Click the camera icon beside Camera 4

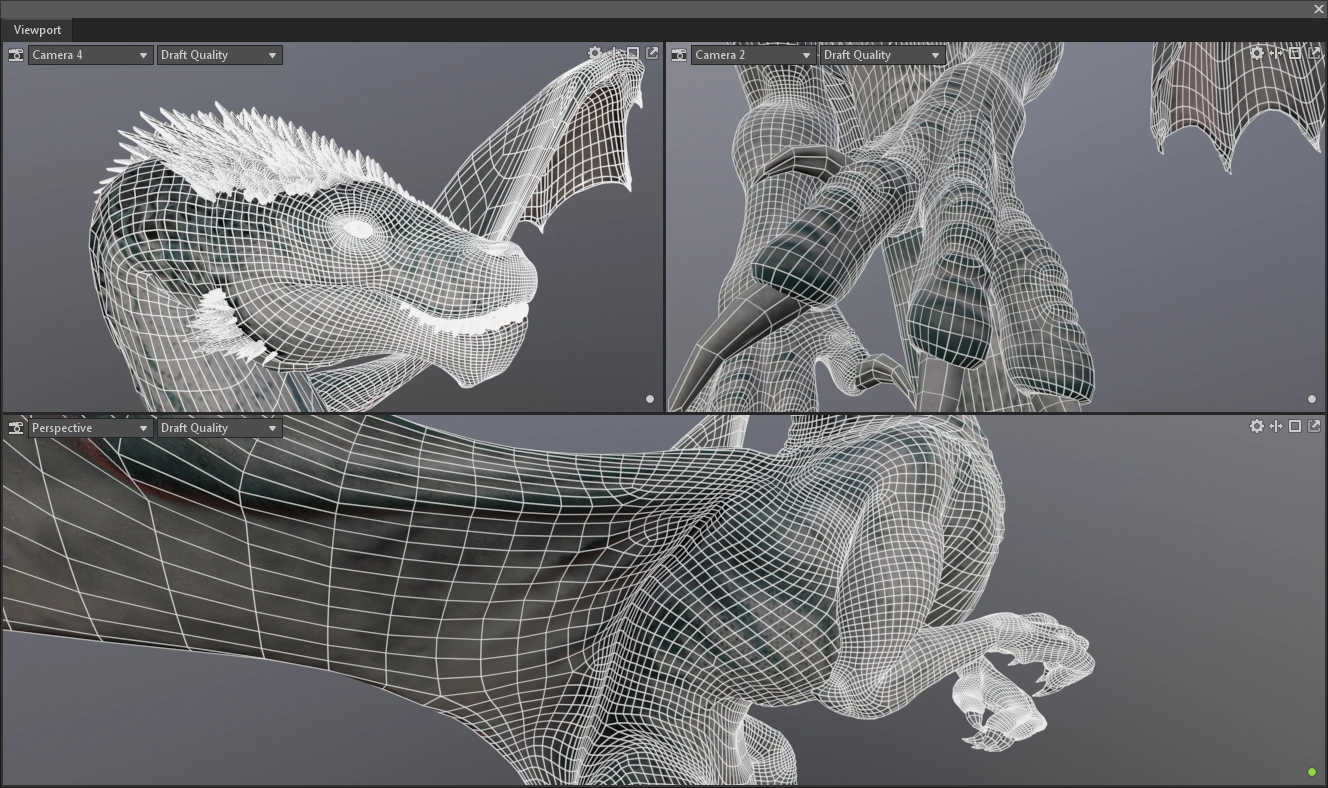(x=16, y=55)
